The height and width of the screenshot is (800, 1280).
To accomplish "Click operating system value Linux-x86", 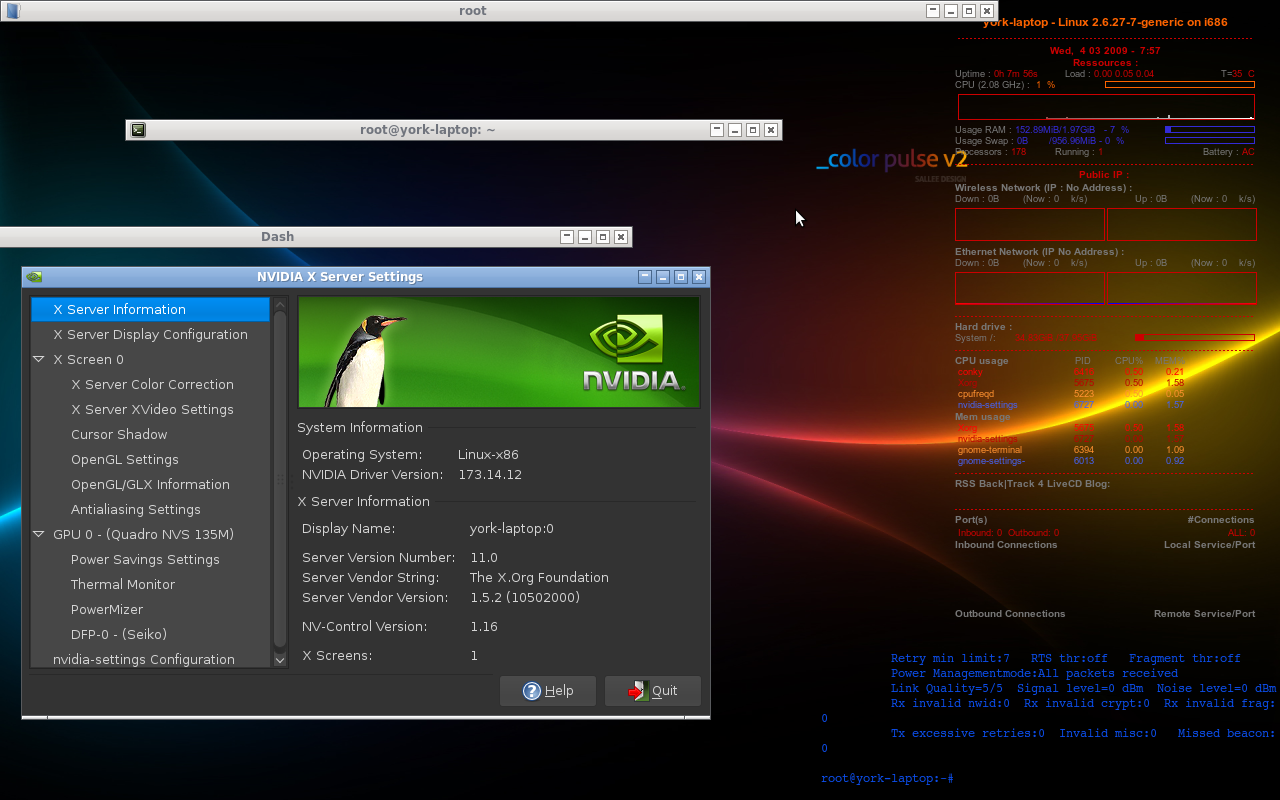I will [488, 455].
